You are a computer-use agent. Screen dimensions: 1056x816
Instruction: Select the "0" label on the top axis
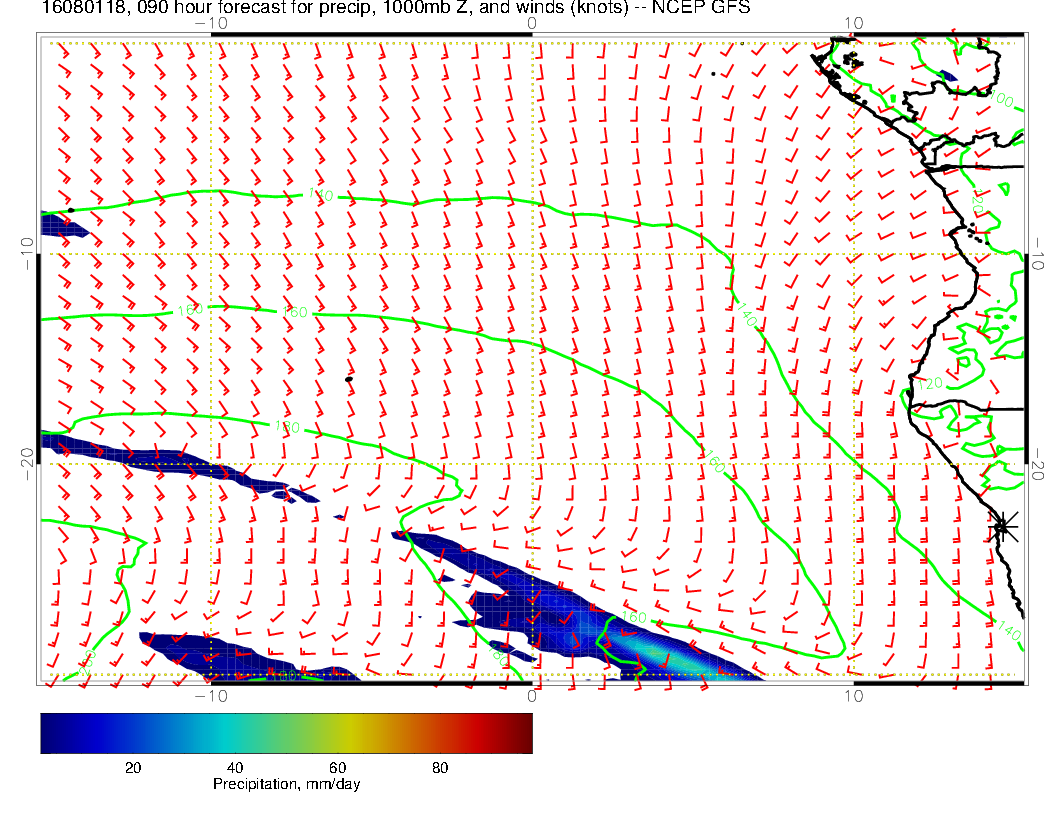point(532,23)
